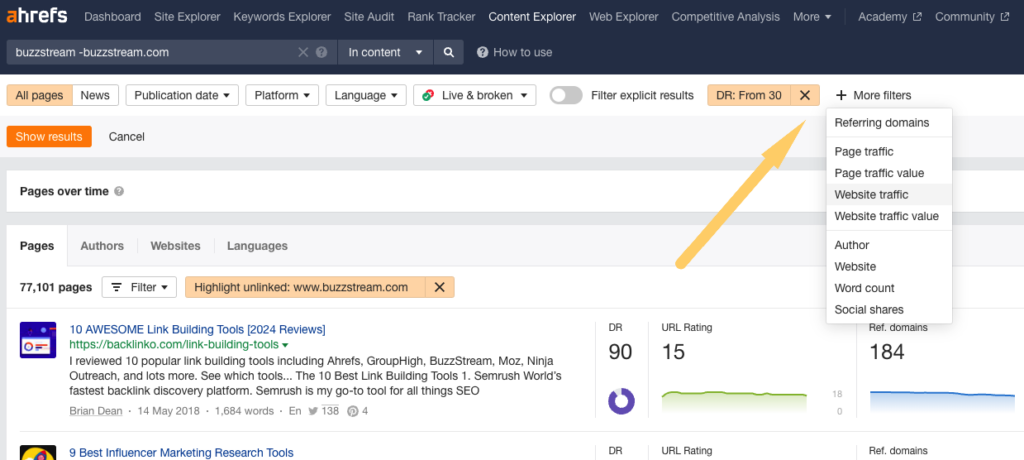This screenshot has width=1024, height=460.
Task: Click Academy external link icon
Action: pos(918,17)
